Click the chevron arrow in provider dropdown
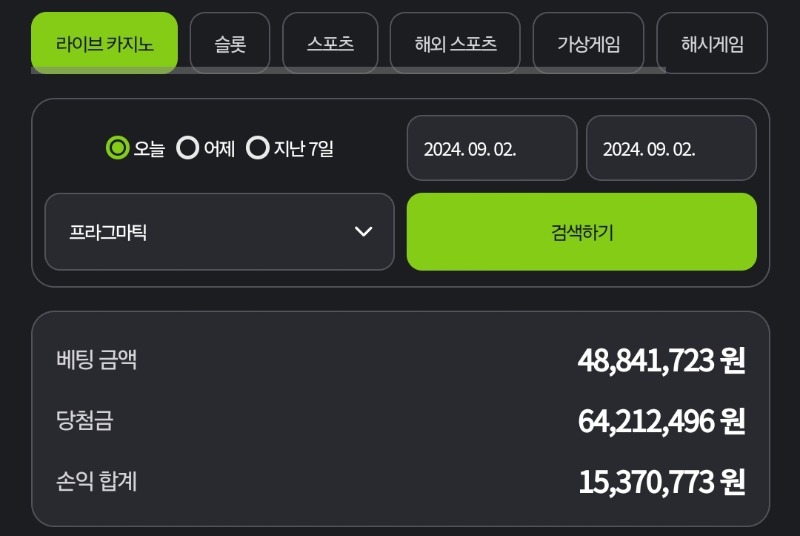800x536 pixels. click(x=363, y=232)
